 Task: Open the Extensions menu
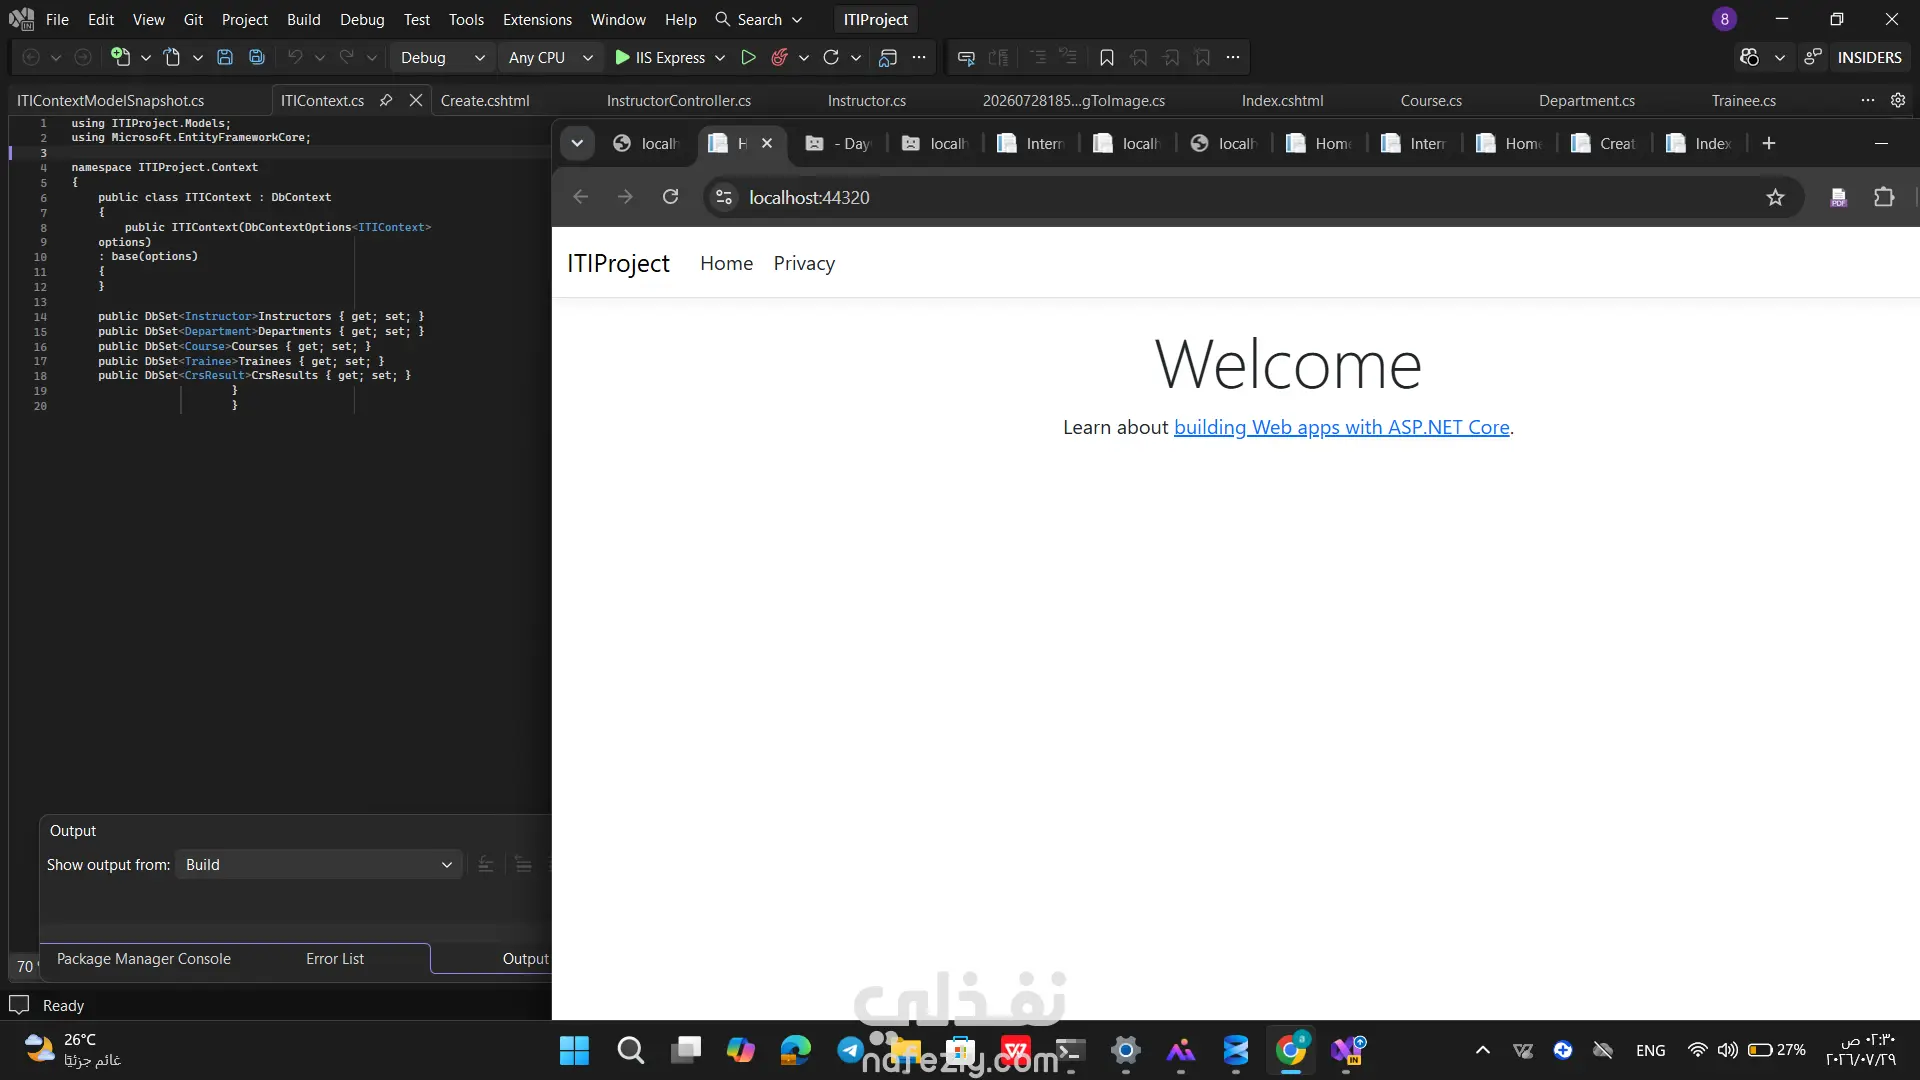click(x=537, y=19)
